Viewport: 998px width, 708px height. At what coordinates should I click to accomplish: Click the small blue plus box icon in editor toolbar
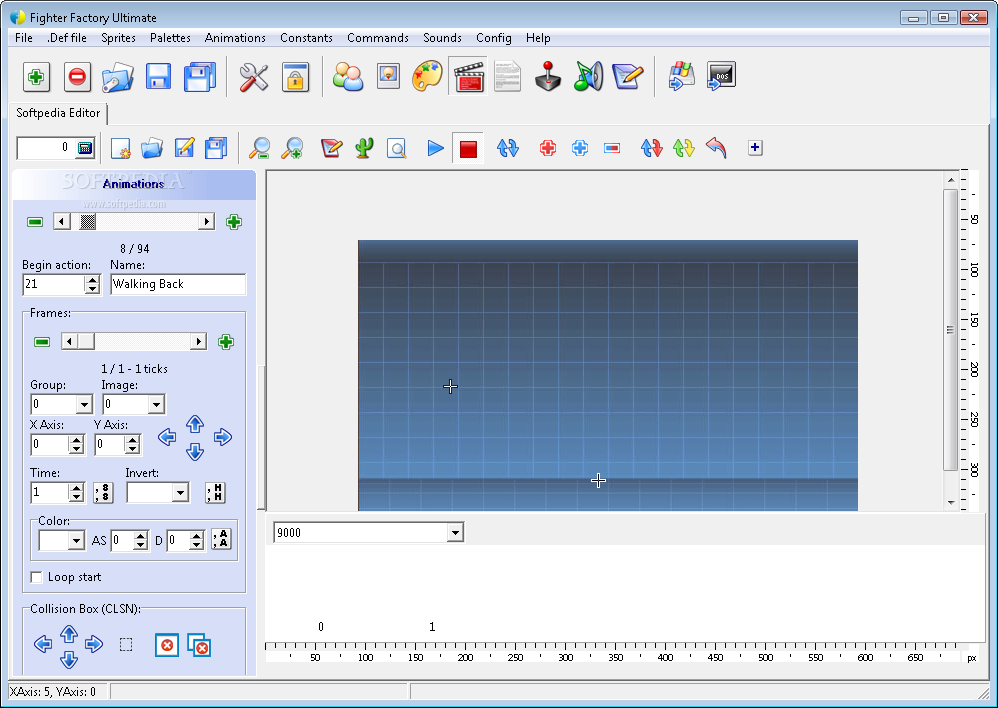pyautogui.click(x=755, y=148)
